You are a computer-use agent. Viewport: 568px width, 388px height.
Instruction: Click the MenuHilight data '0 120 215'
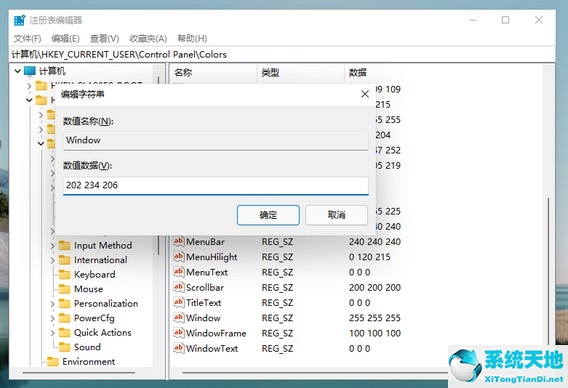(x=369, y=257)
